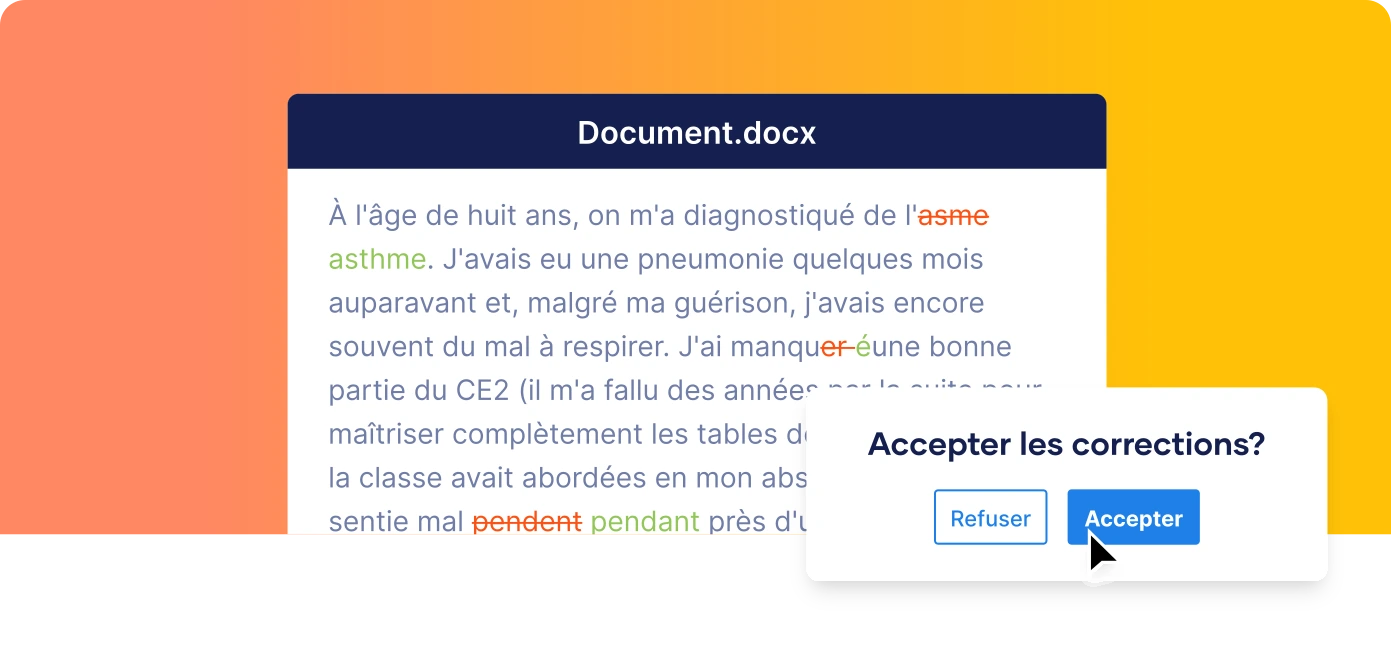
Task: Click the Refuser button
Action: point(990,517)
